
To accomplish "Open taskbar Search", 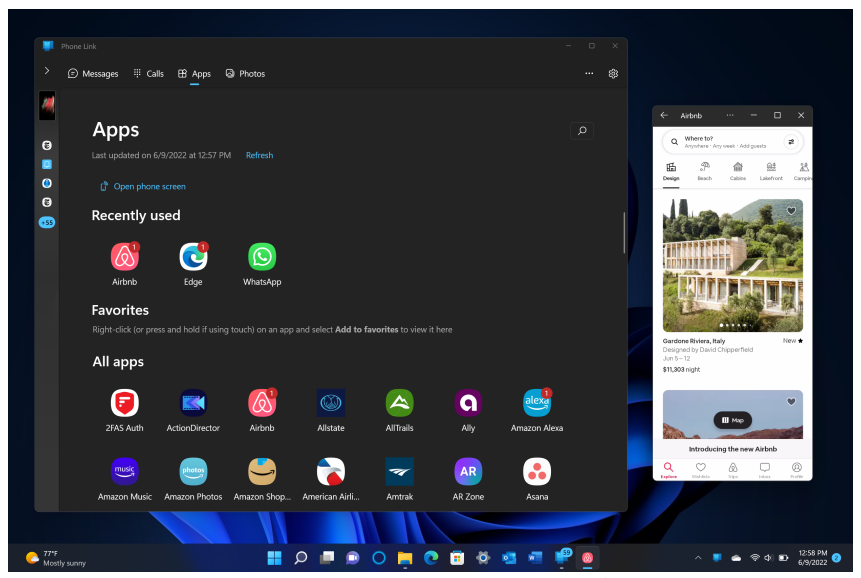I will pyautogui.click(x=300, y=558).
